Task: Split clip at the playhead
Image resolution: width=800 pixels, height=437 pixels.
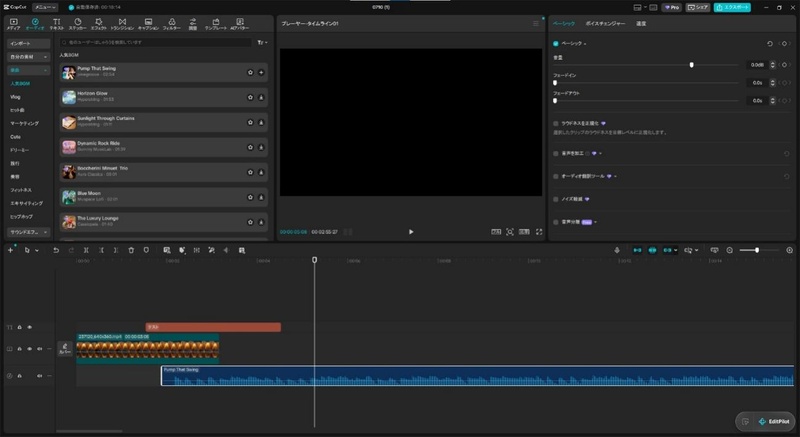Action: 86,250
